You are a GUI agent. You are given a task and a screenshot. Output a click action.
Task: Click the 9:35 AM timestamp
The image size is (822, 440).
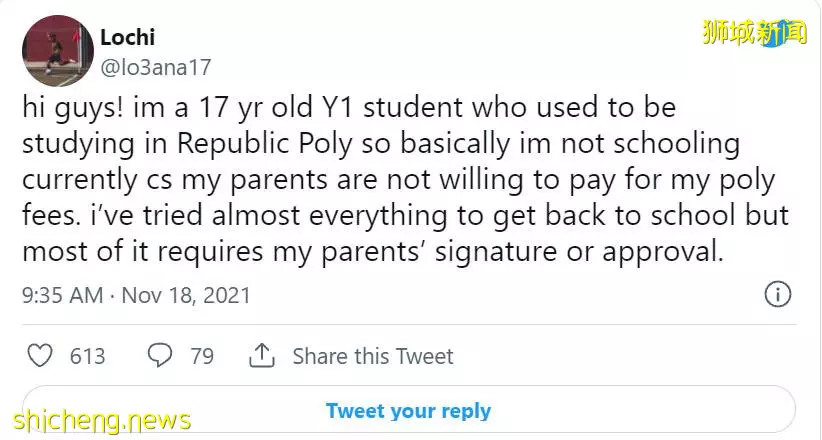click(62, 295)
